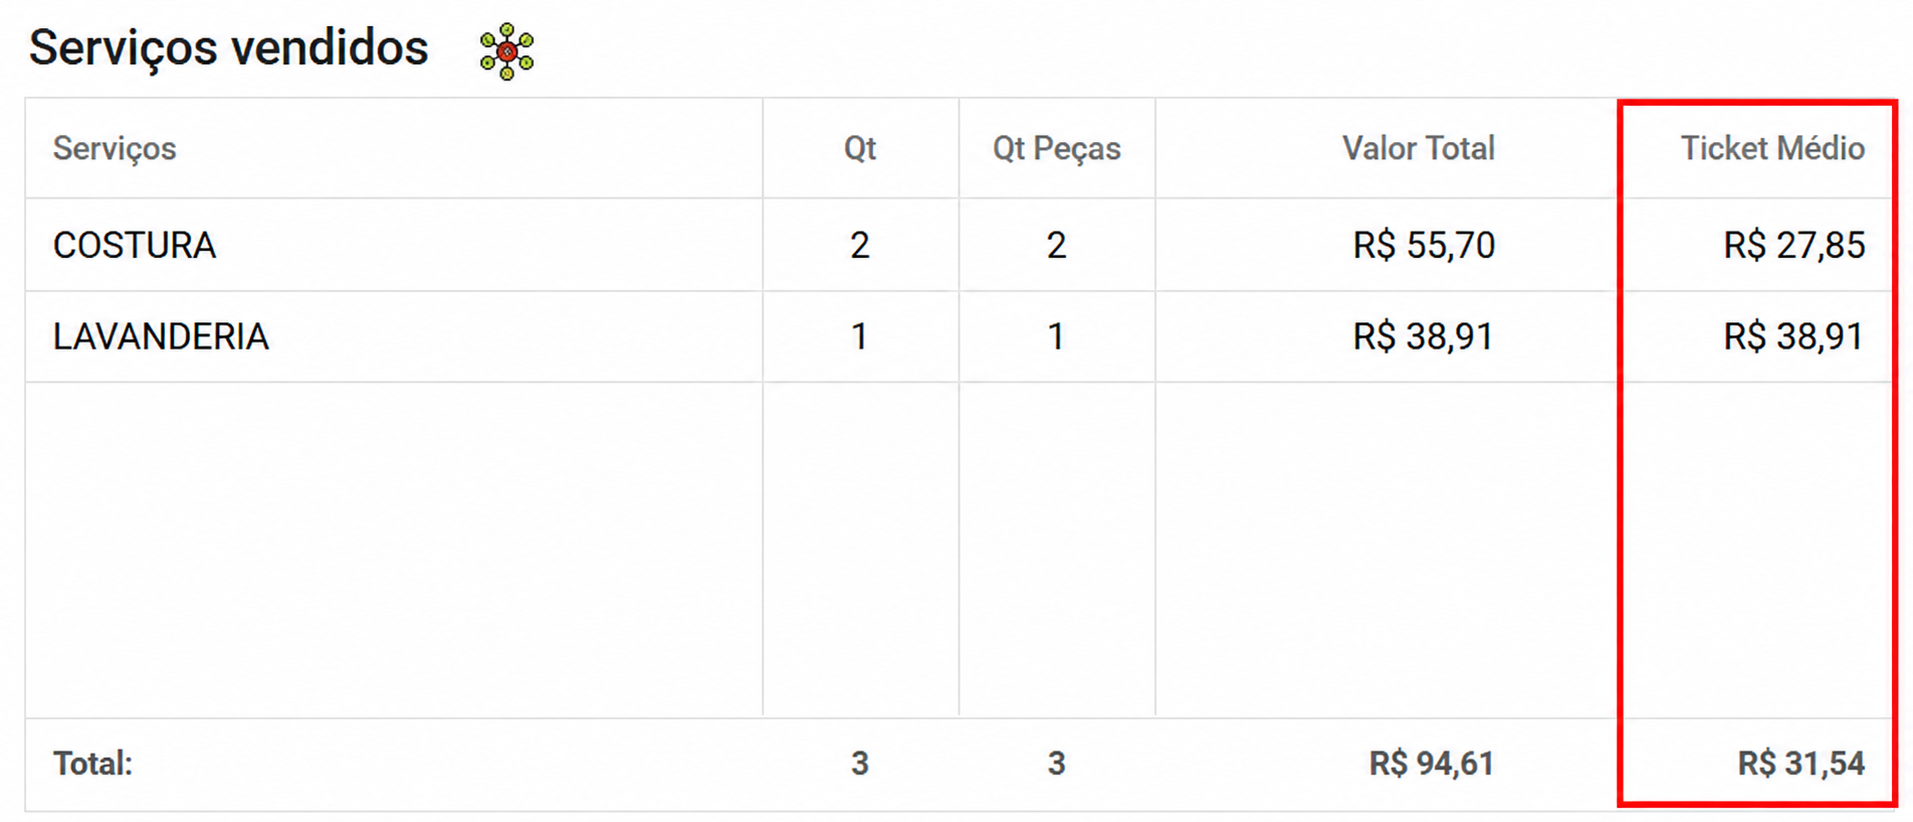Click the R$ 38,91 Ticket Médio cell
This screenshot has height=822, width=1913.
pos(1793,337)
